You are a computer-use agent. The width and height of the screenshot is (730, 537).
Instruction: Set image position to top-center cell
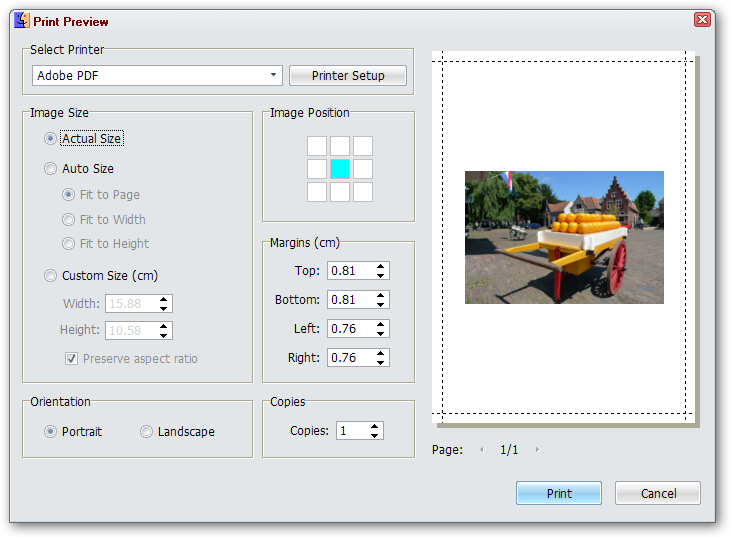340,146
